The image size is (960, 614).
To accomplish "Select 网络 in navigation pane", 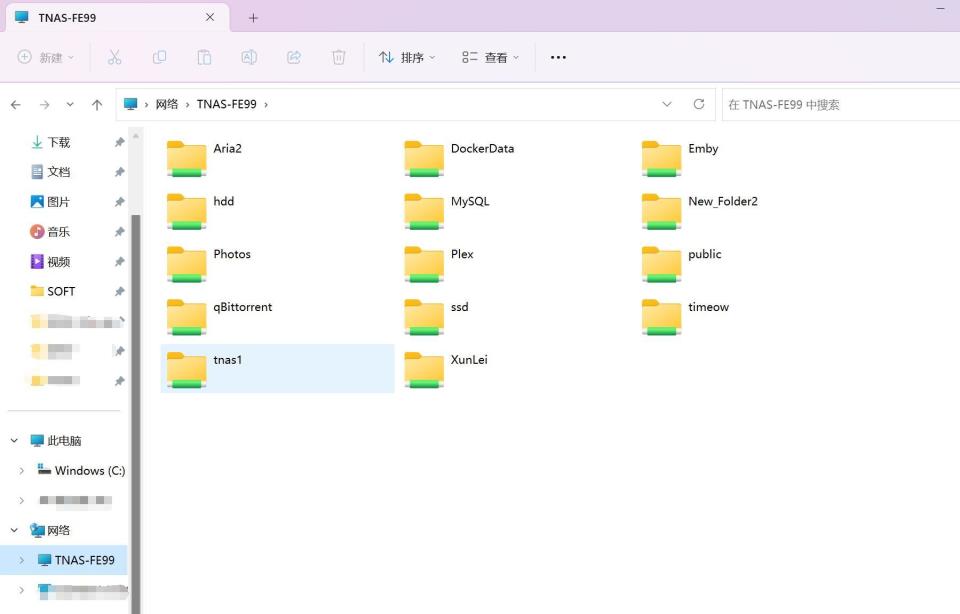I will coord(50,530).
